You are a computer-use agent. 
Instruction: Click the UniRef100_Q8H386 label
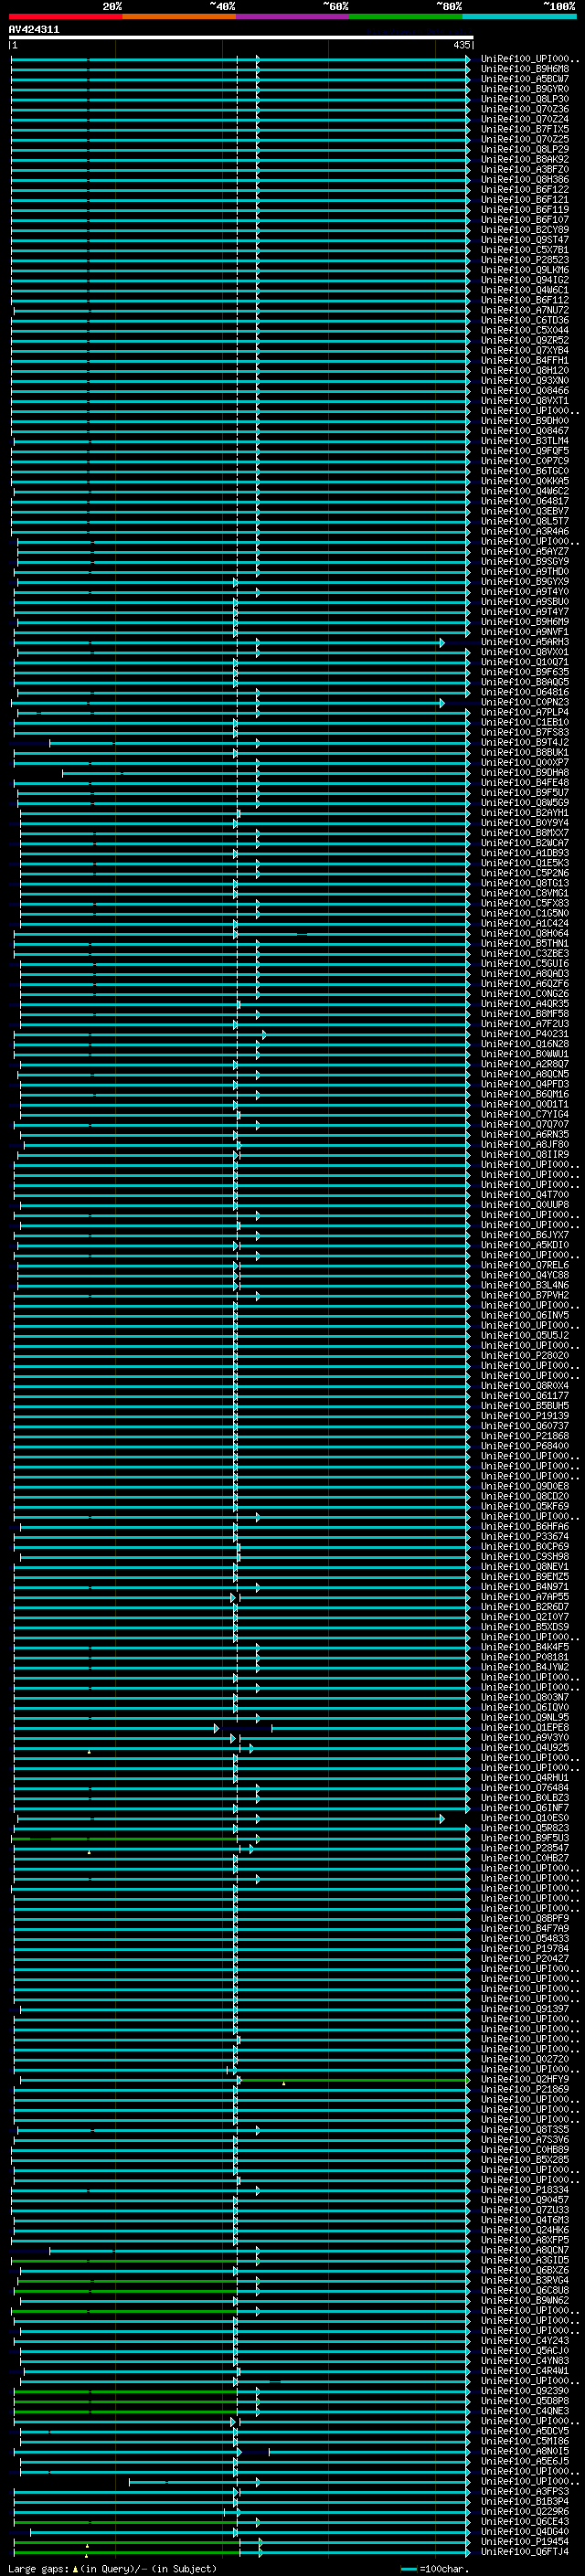pyautogui.click(x=525, y=179)
